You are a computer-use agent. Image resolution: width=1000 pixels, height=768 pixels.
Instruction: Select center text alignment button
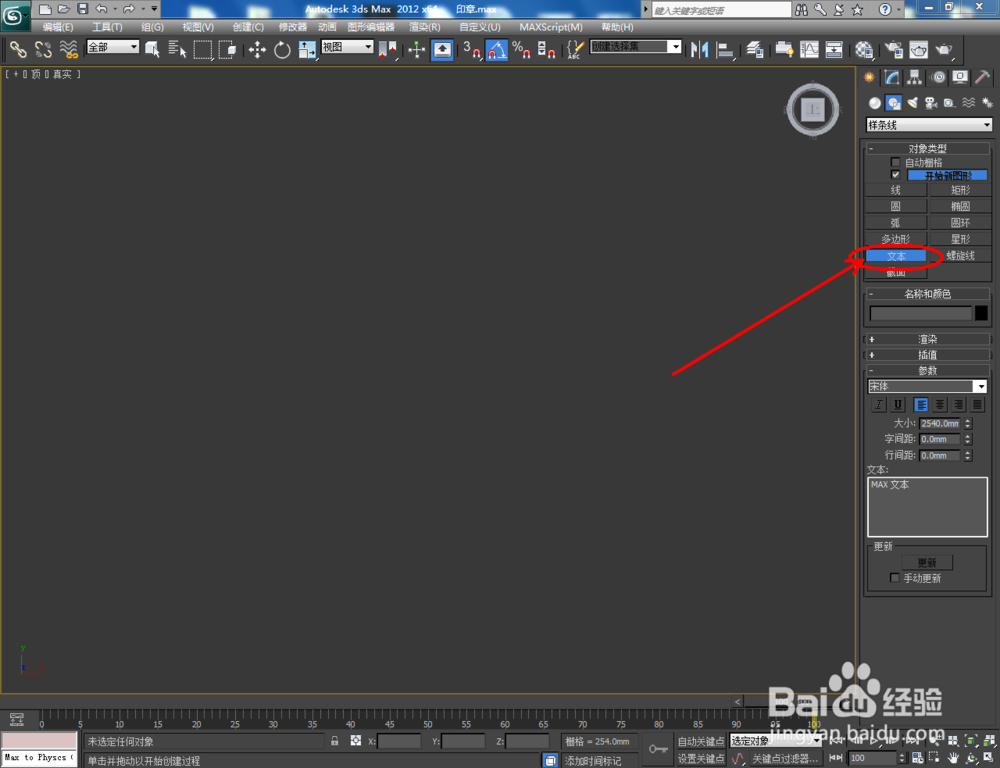click(x=939, y=404)
